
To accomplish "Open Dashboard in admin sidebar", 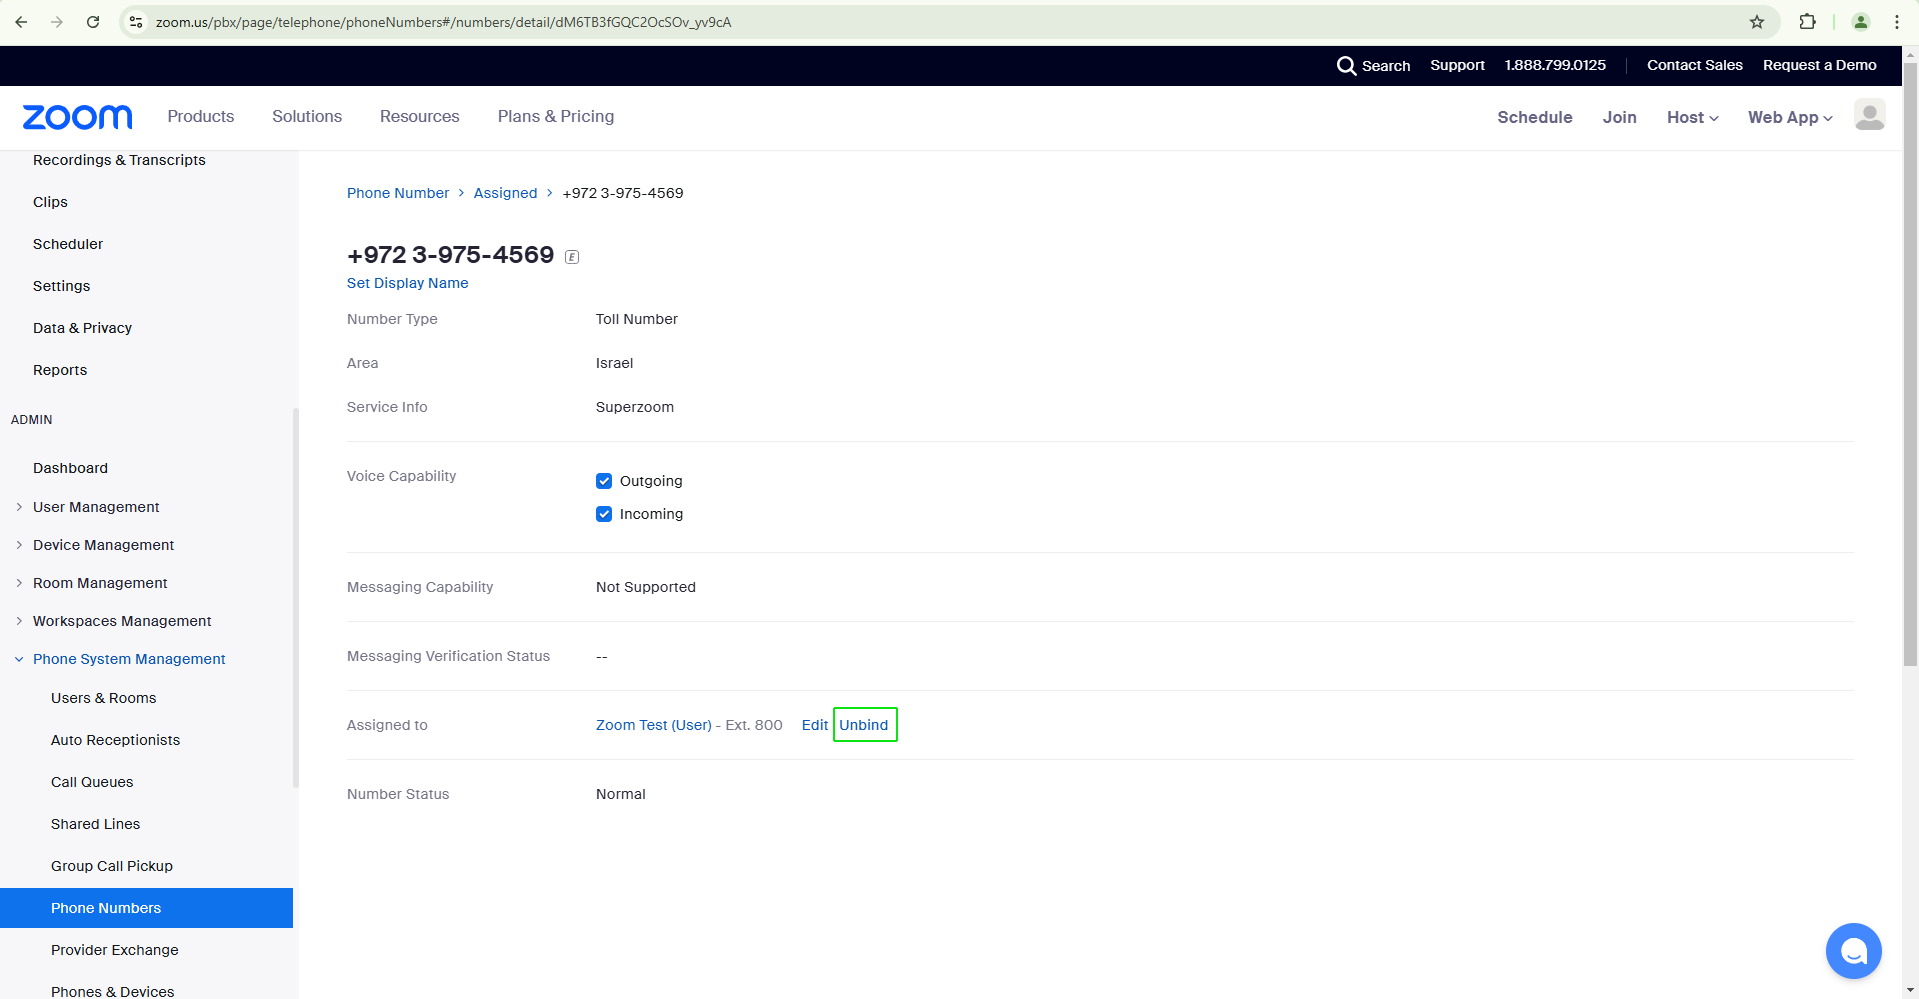I will 70,468.
